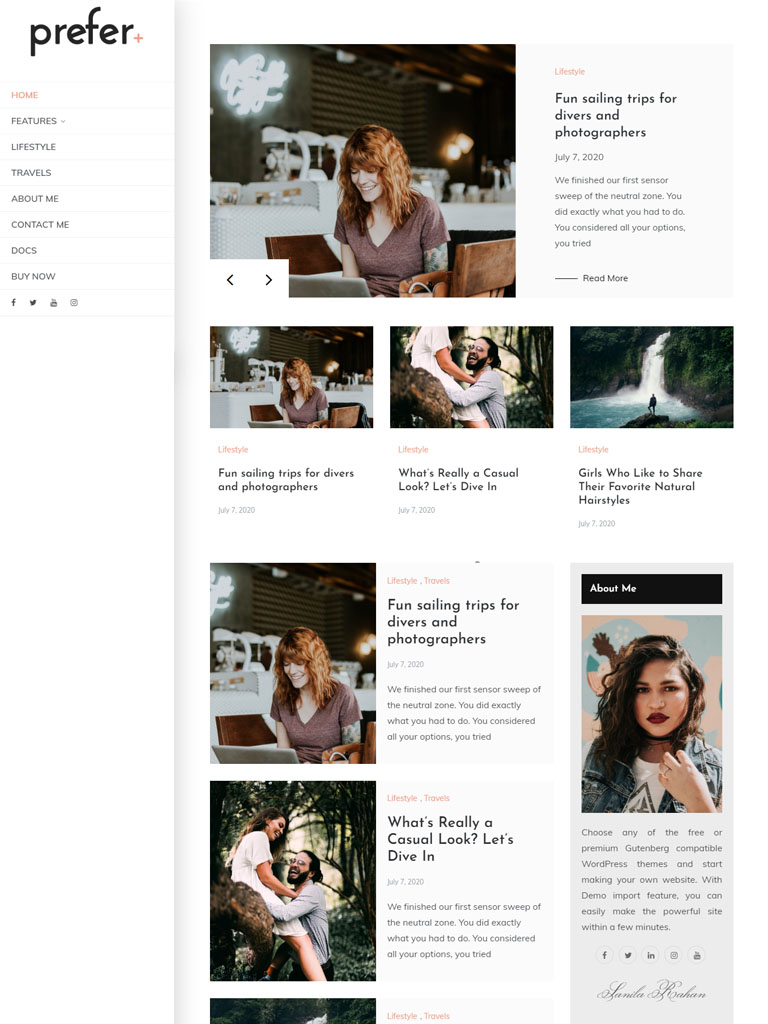Click YouTube icon in About Me widget

[697, 955]
